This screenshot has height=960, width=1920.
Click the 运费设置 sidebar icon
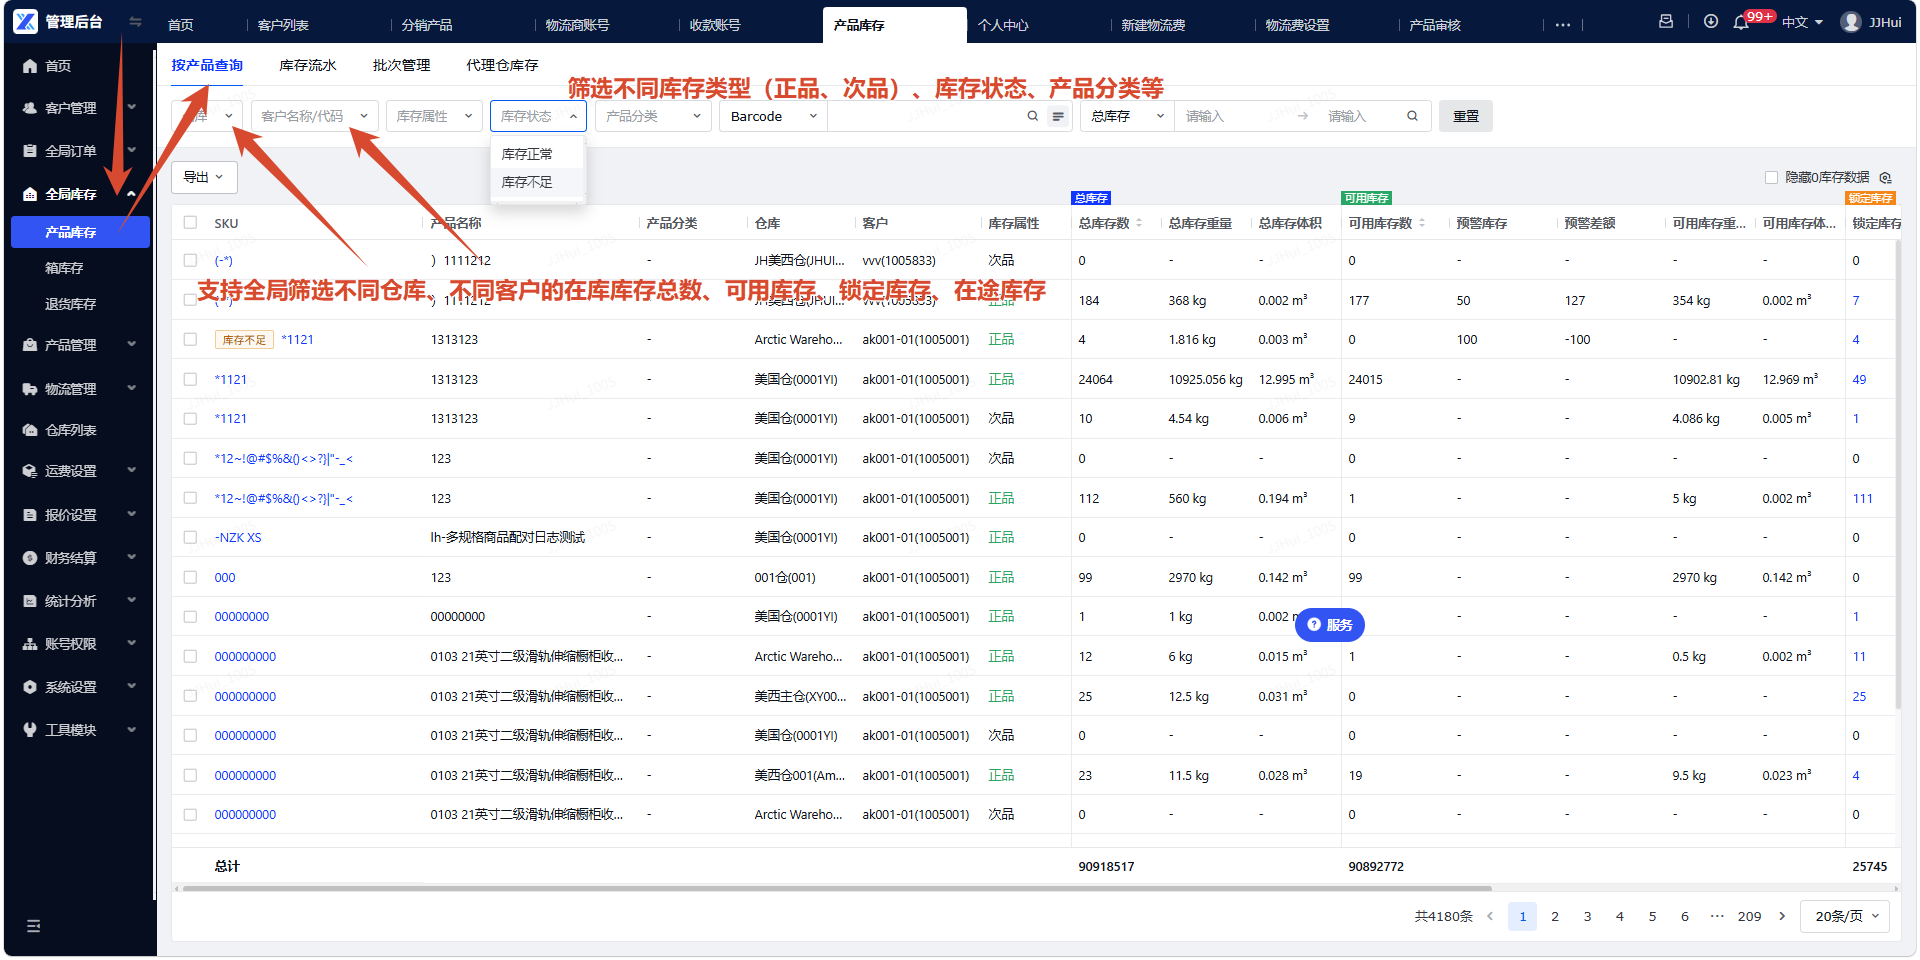coord(30,471)
